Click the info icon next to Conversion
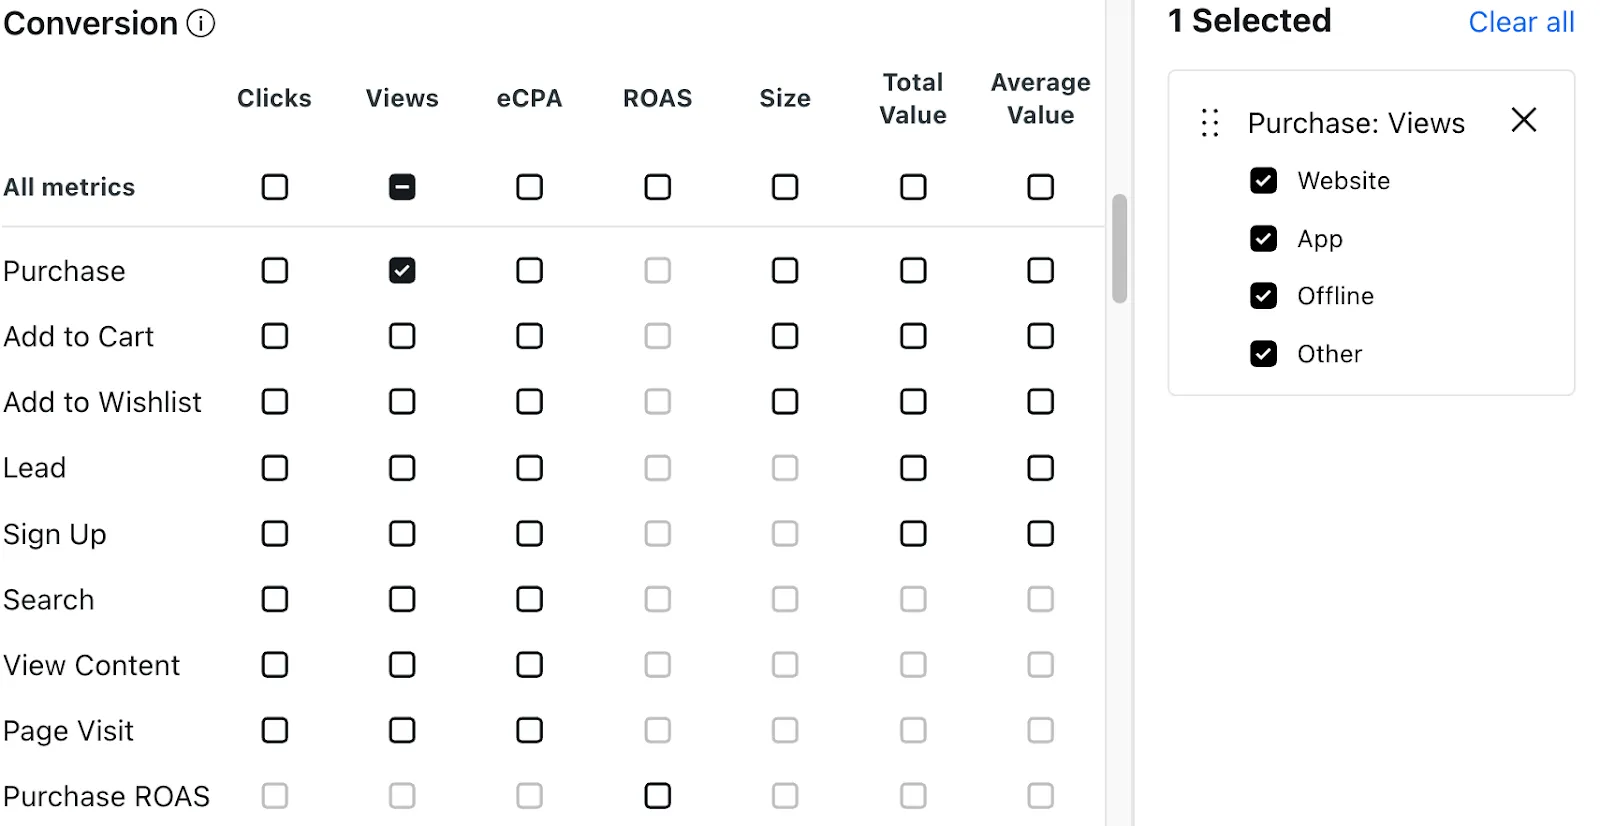The height and width of the screenshot is (826, 1600). coord(201,23)
